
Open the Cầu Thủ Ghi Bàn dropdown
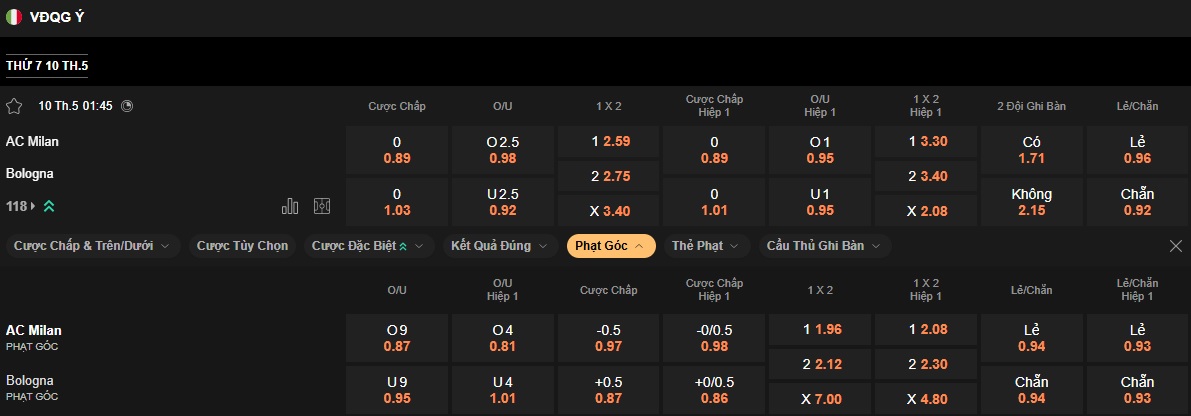824,246
